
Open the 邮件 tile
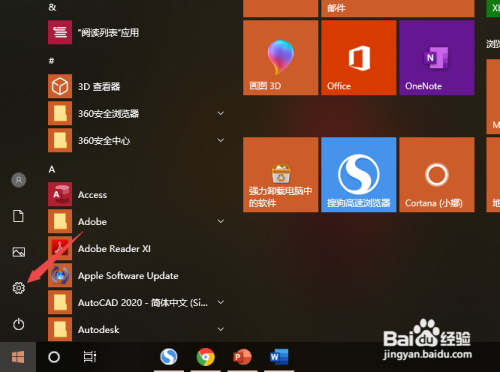point(398,8)
